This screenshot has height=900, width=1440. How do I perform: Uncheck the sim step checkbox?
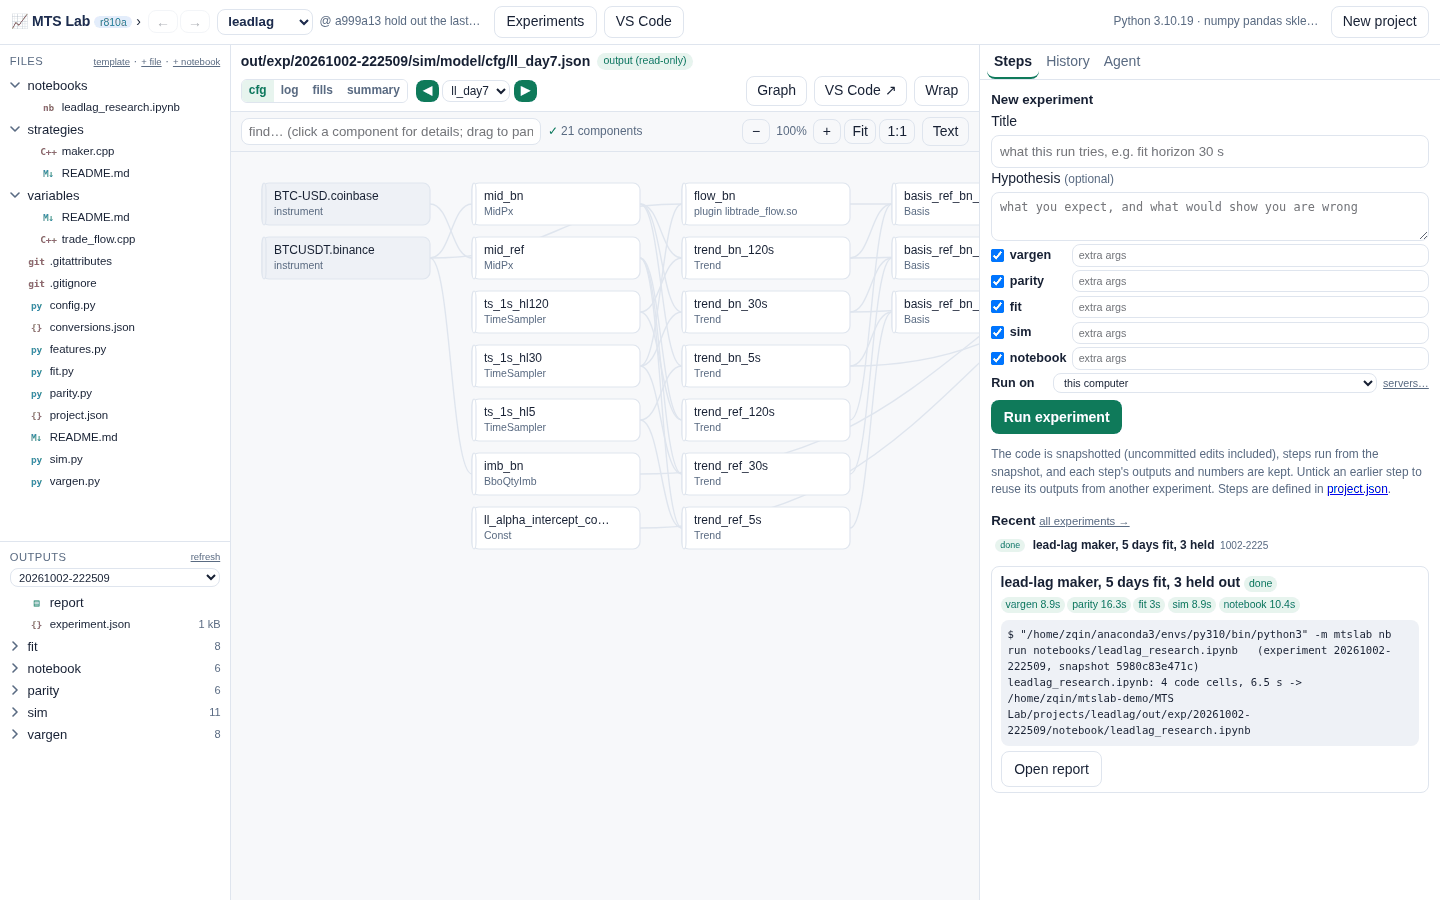(997, 333)
